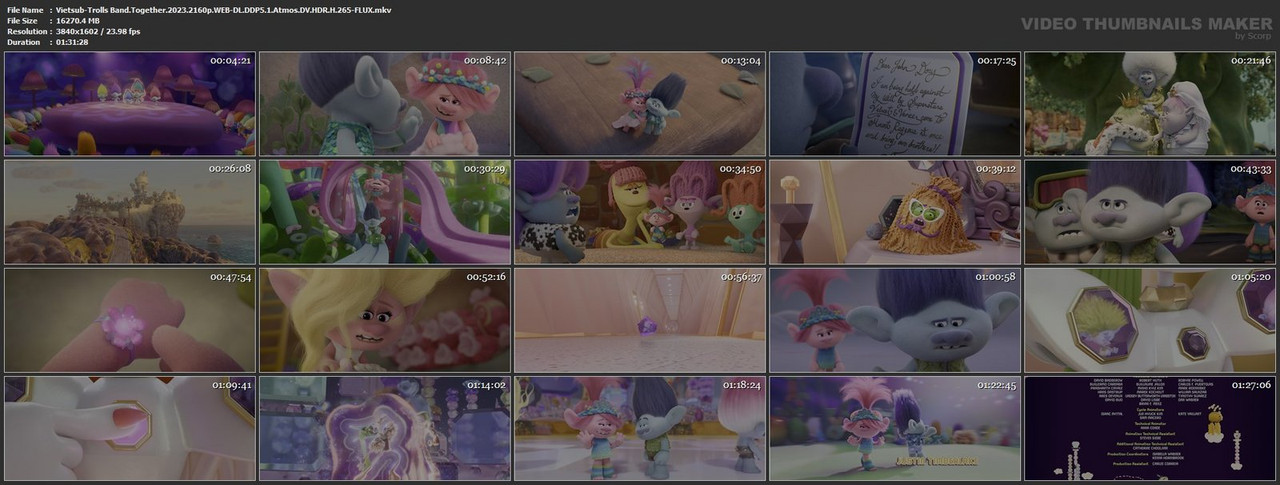Select the thumbnail timestamped 00:34:50
Viewport: 1280px width, 485px height.
(640, 212)
